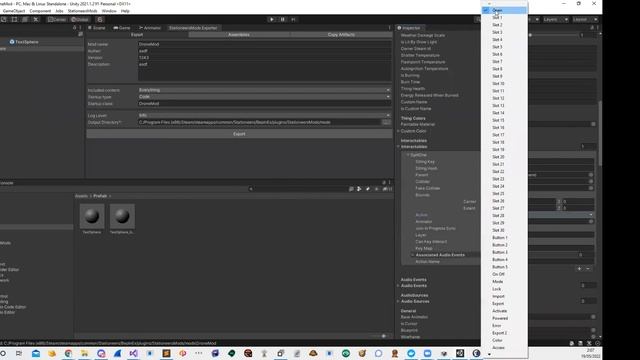640x360 pixels.
Task: Select the StationeersMods Exporter tab
Action: coord(193,28)
